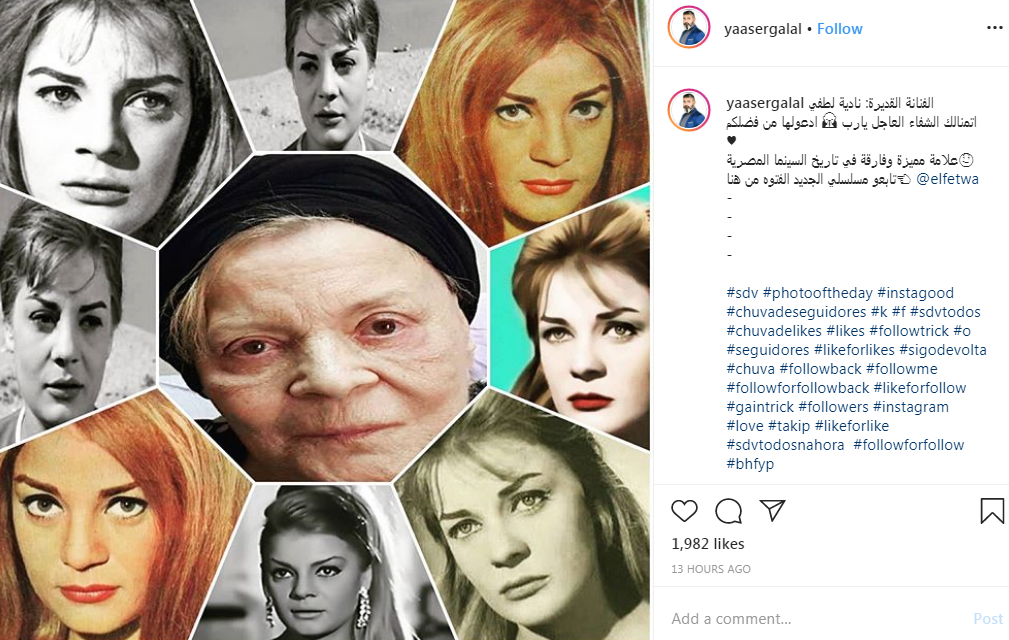Save post using bookmark icon
1009x640 pixels.
tap(992, 511)
